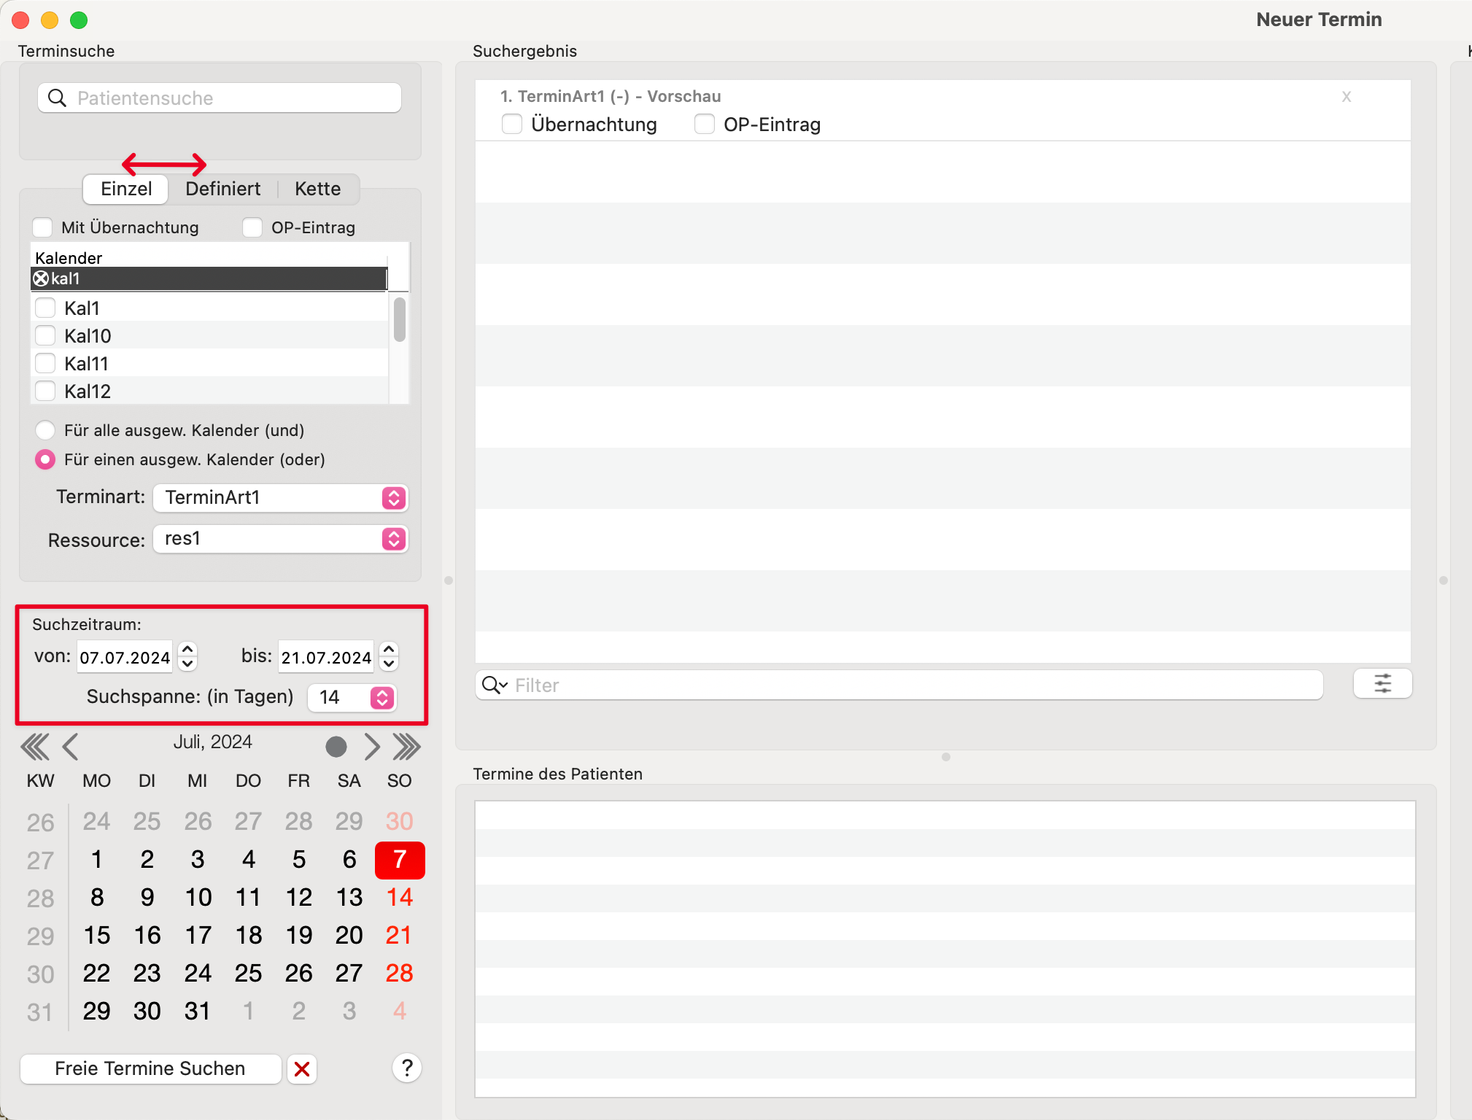The image size is (1472, 1120).
Task: Open the Suchspanne days dropdown
Action: click(x=351, y=697)
